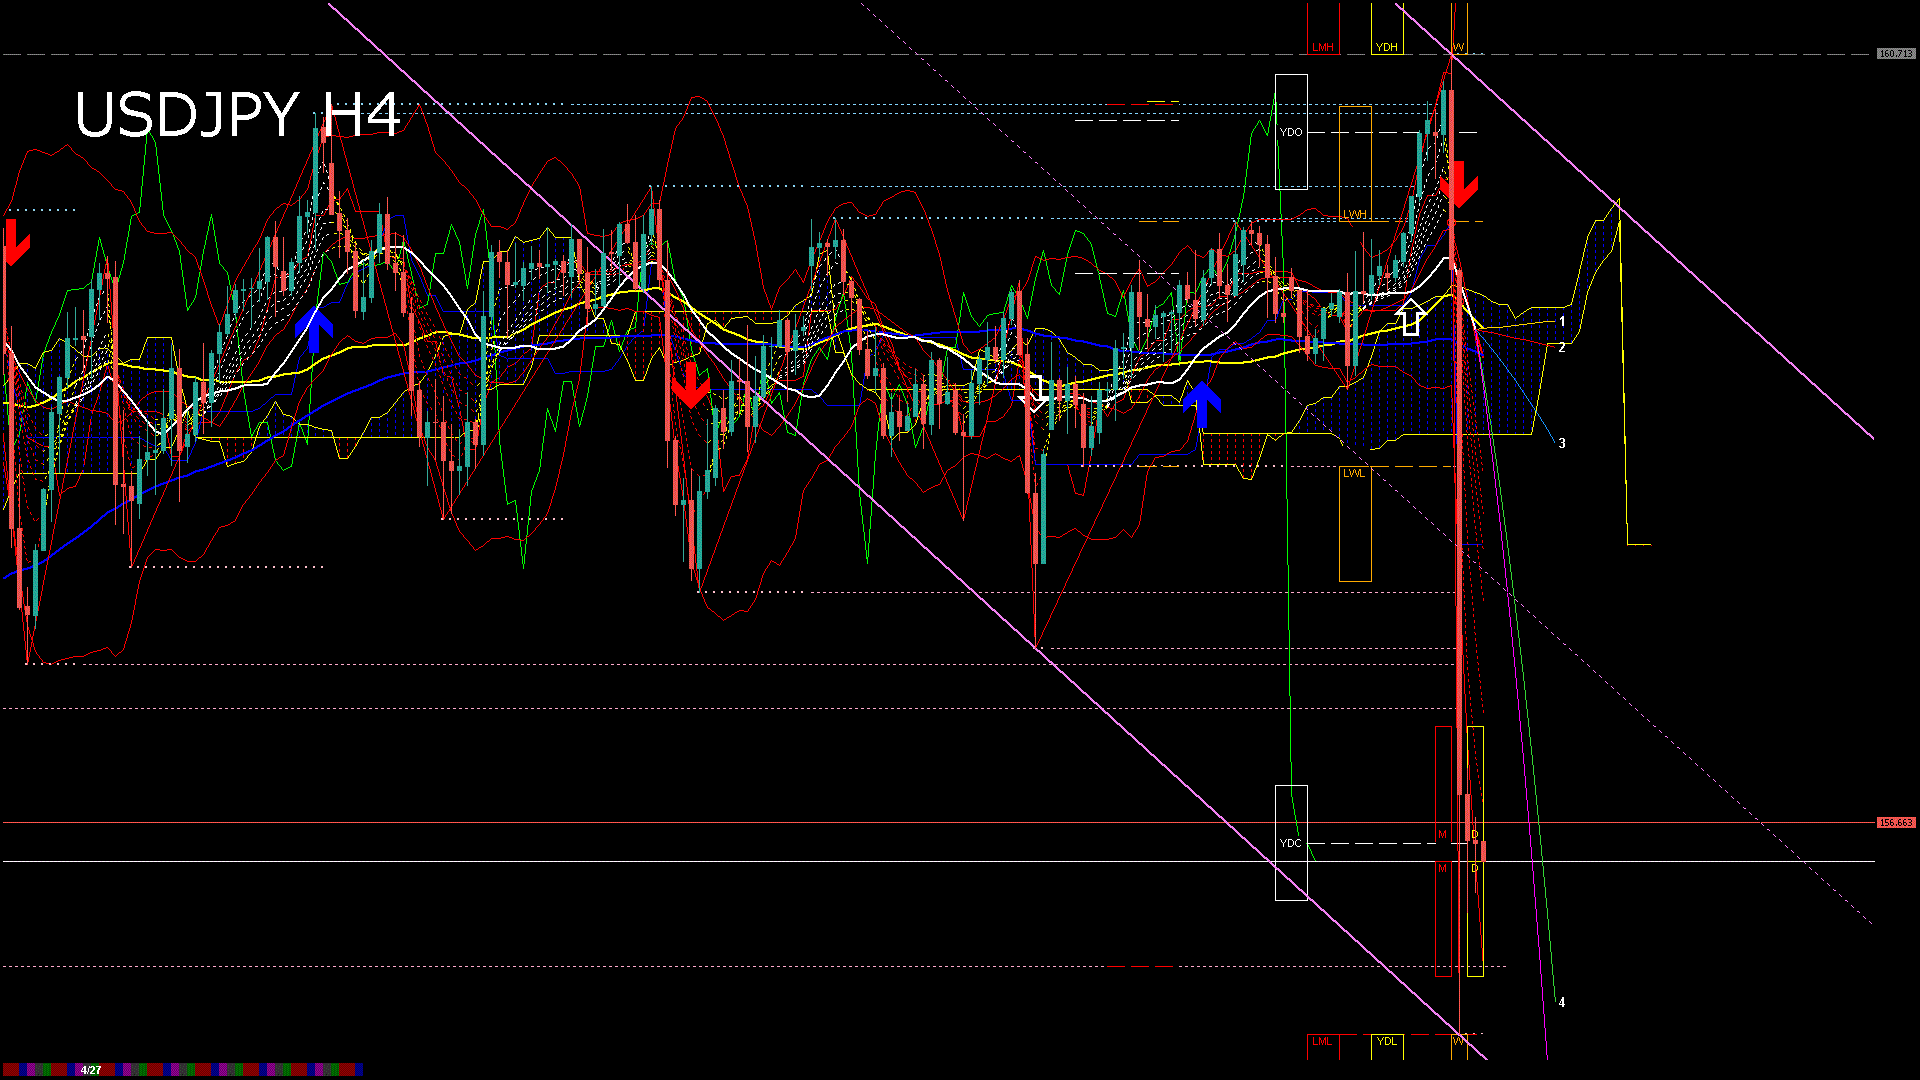Click the white hollow up arrow icon
The image size is (1920, 1080).
[x=1411, y=317]
